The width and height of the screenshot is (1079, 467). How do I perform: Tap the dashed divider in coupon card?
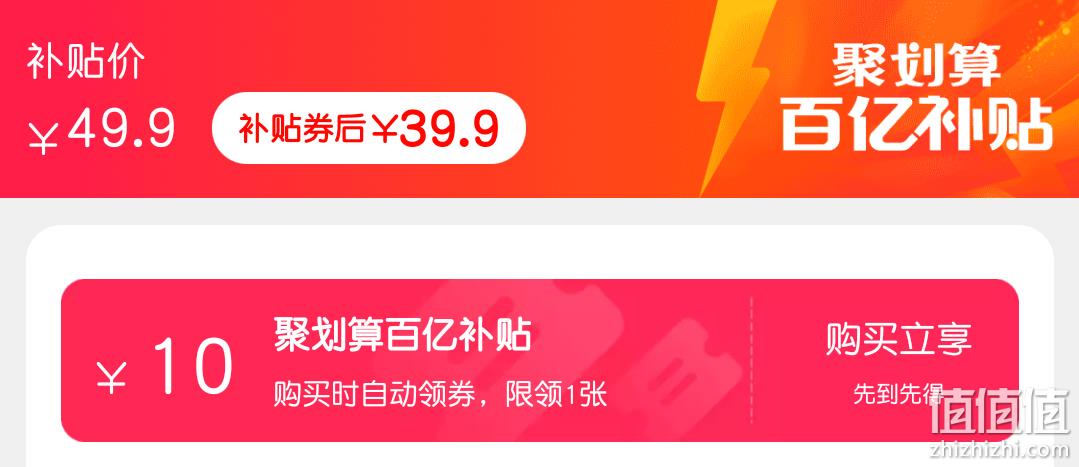click(x=751, y=359)
